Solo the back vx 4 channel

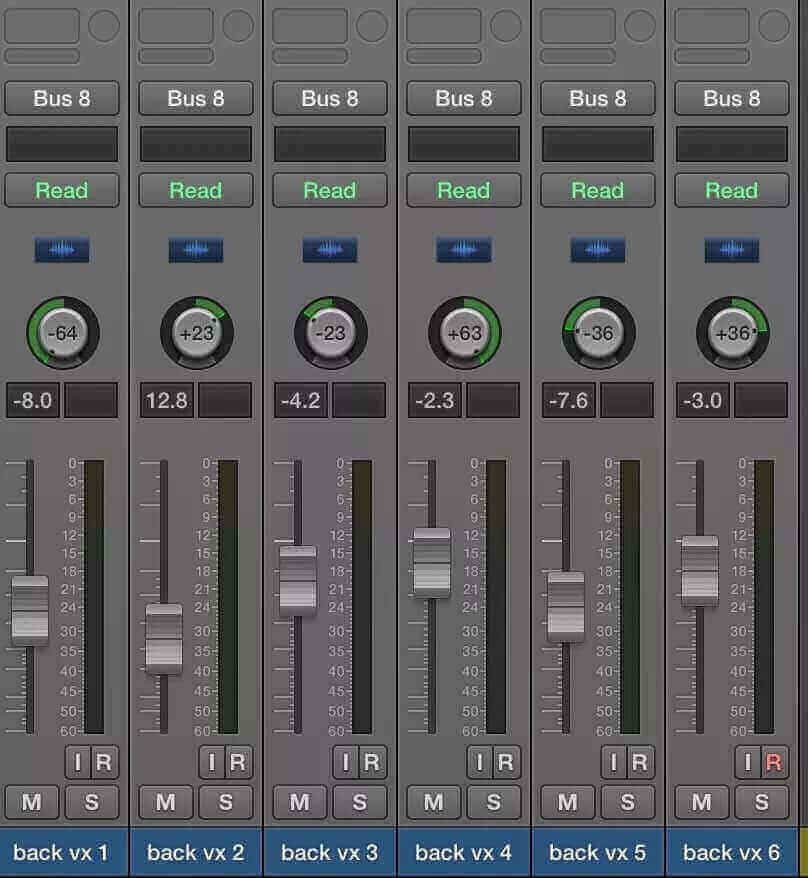point(493,802)
